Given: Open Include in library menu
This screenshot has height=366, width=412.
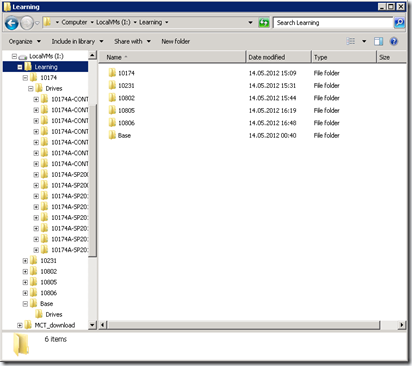Looking at the screenshot, I should [x=77, y=41].
